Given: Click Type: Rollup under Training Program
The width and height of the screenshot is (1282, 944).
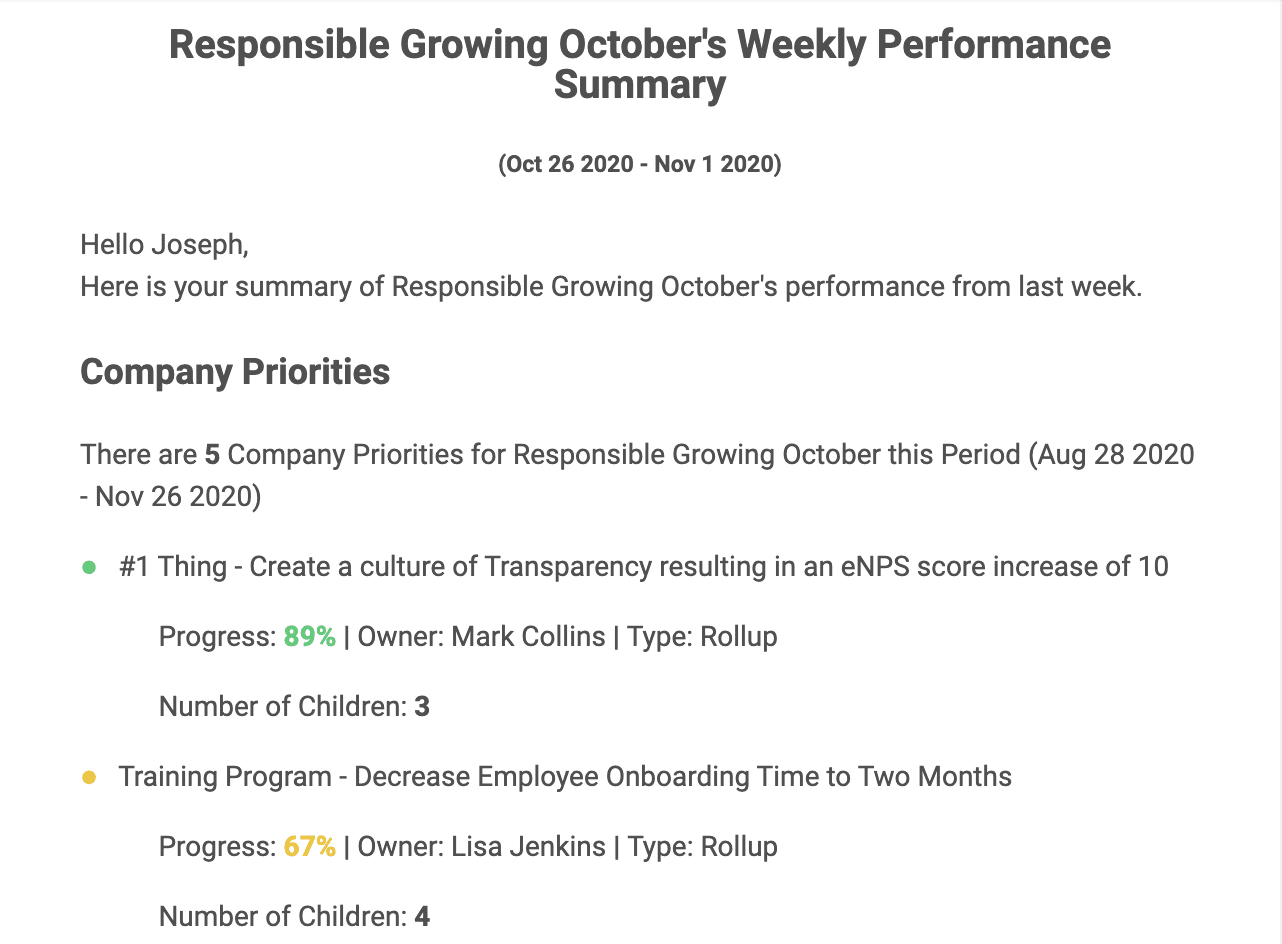Looking at the screenshot, I should click(702, 847).
